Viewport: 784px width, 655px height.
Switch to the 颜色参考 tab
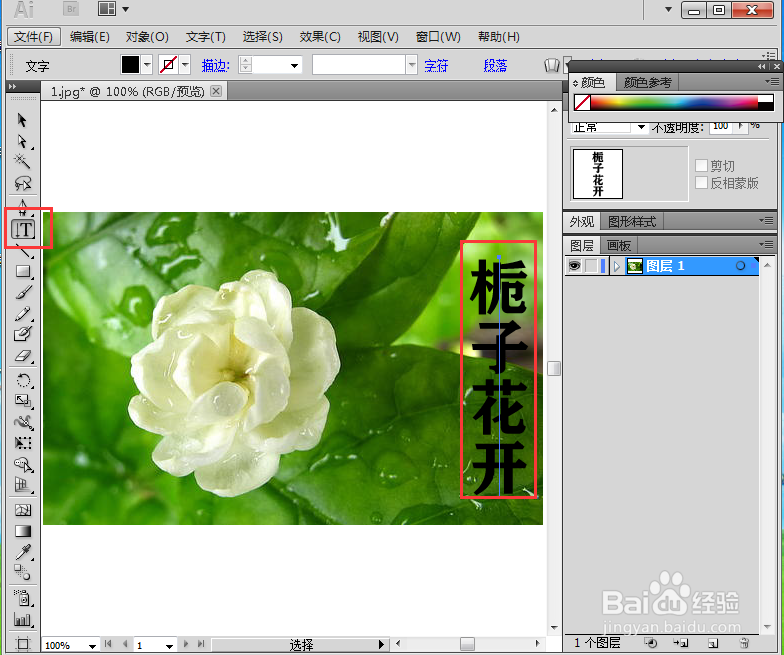click(648, 82)
